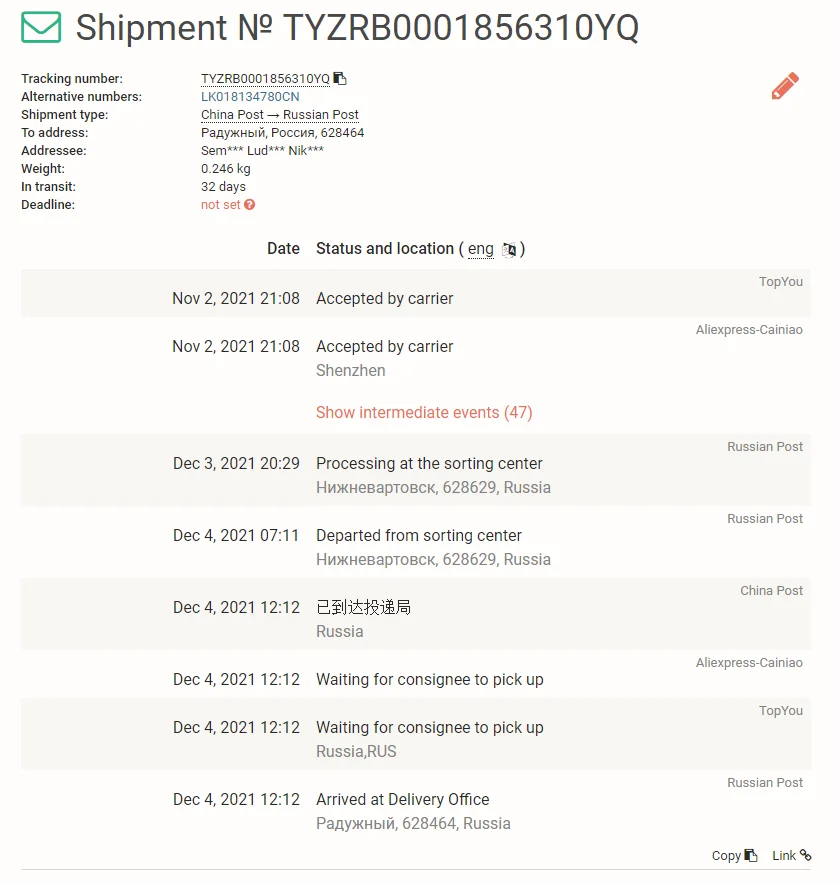Click the Link chain icon below the events
Image resolution: width=839 pixels, height=884 pixels.
click(x=806, y=855)
